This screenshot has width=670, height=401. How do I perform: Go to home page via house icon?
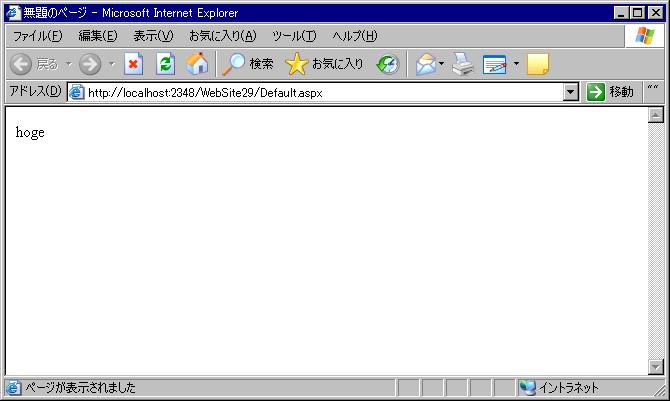pyautogui.click(x=197, y=64)
